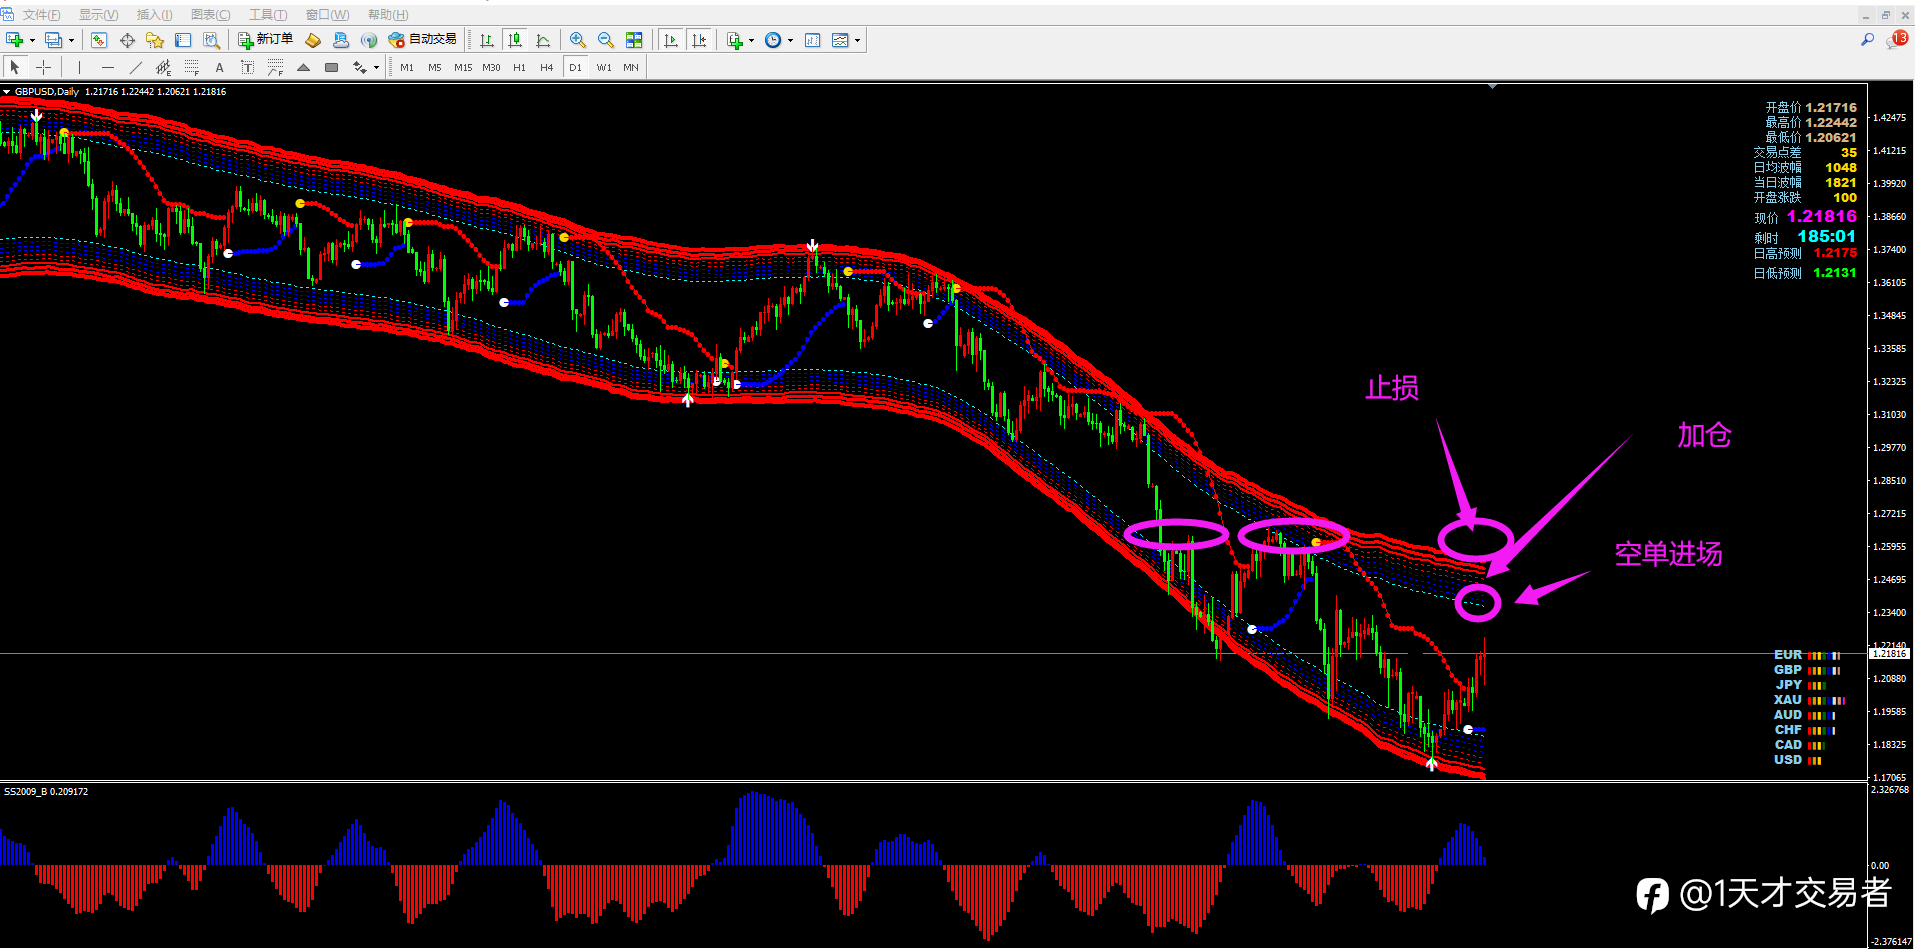Switch to the M30 timeframe
This screenshot has width=1915, height=949.
491,67
